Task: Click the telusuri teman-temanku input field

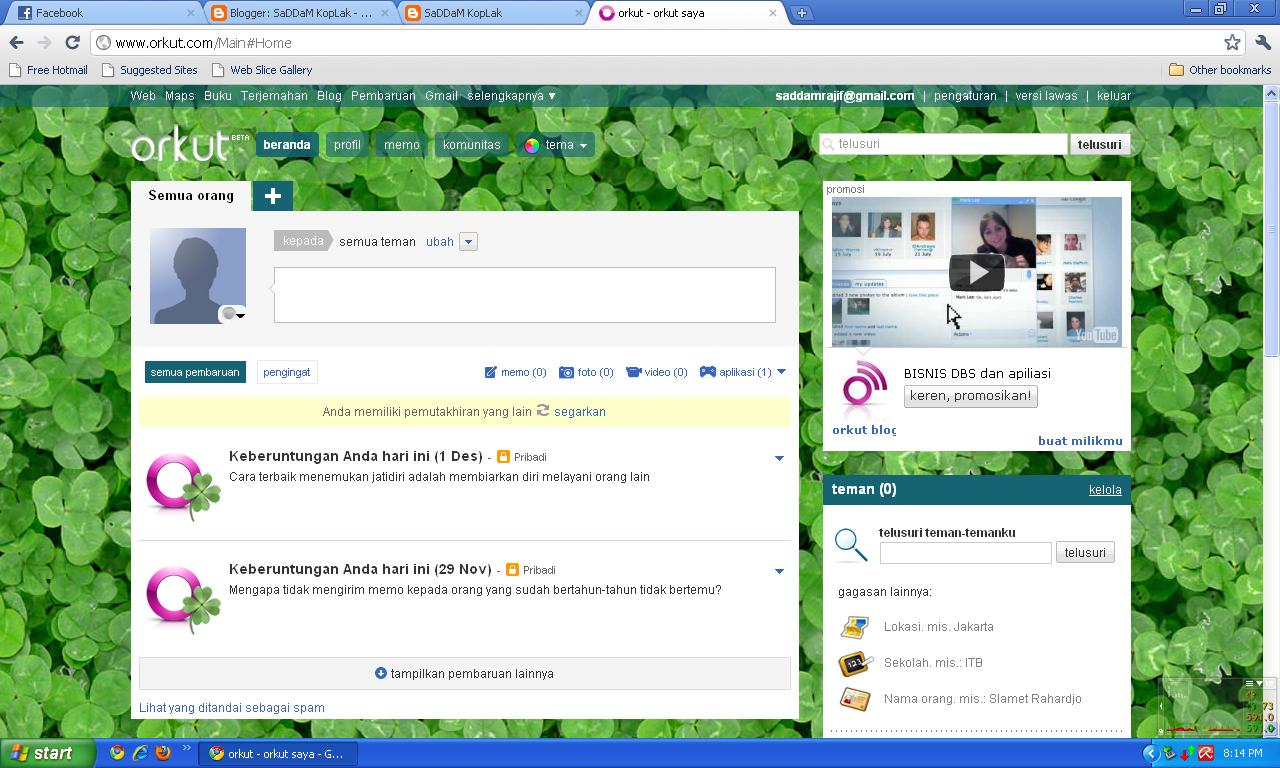Action: (x=965, y=553)
